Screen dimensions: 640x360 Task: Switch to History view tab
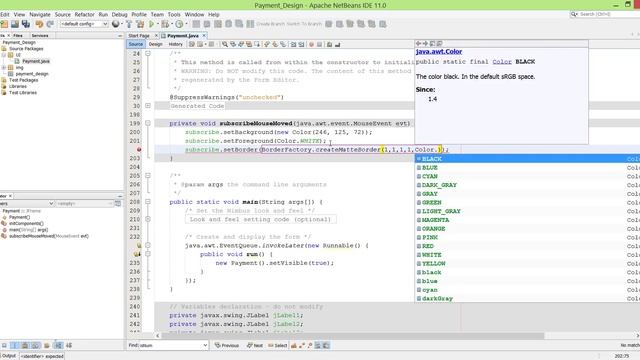176,44
